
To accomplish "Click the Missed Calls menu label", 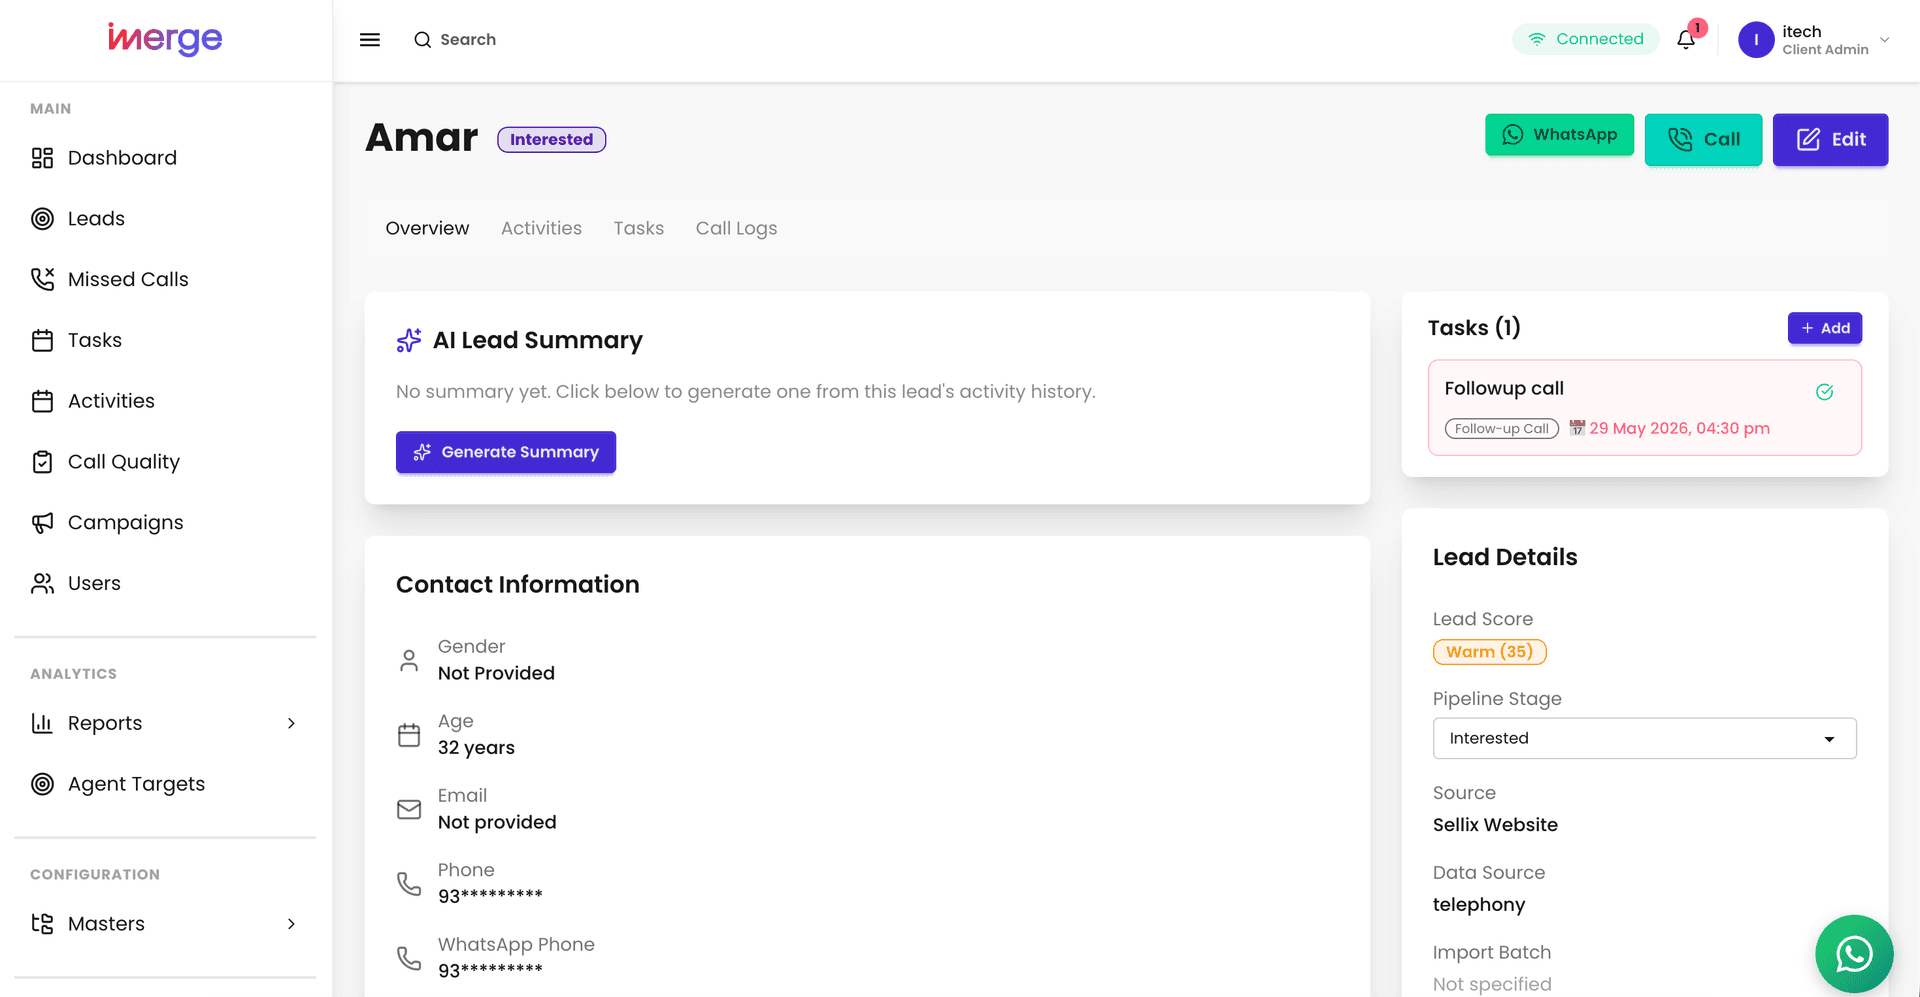I will pyautogui.click(x=128, y=279).
